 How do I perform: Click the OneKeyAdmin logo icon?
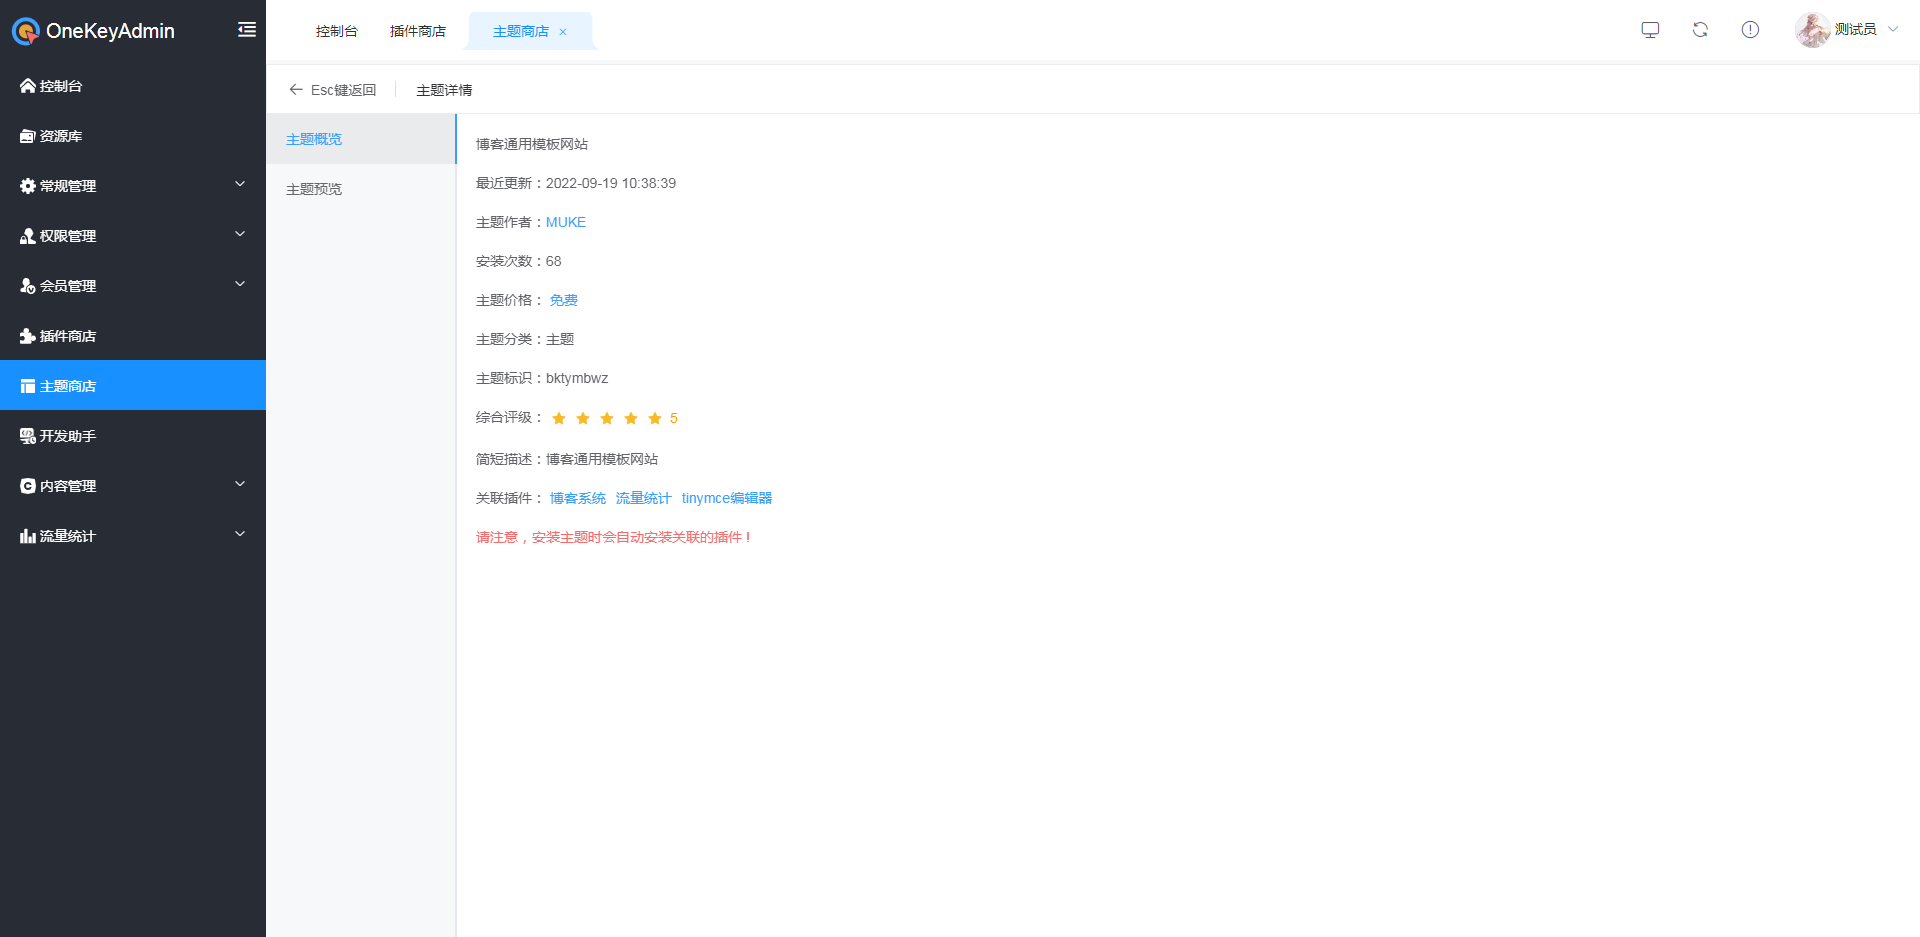(x=26, y=31)
